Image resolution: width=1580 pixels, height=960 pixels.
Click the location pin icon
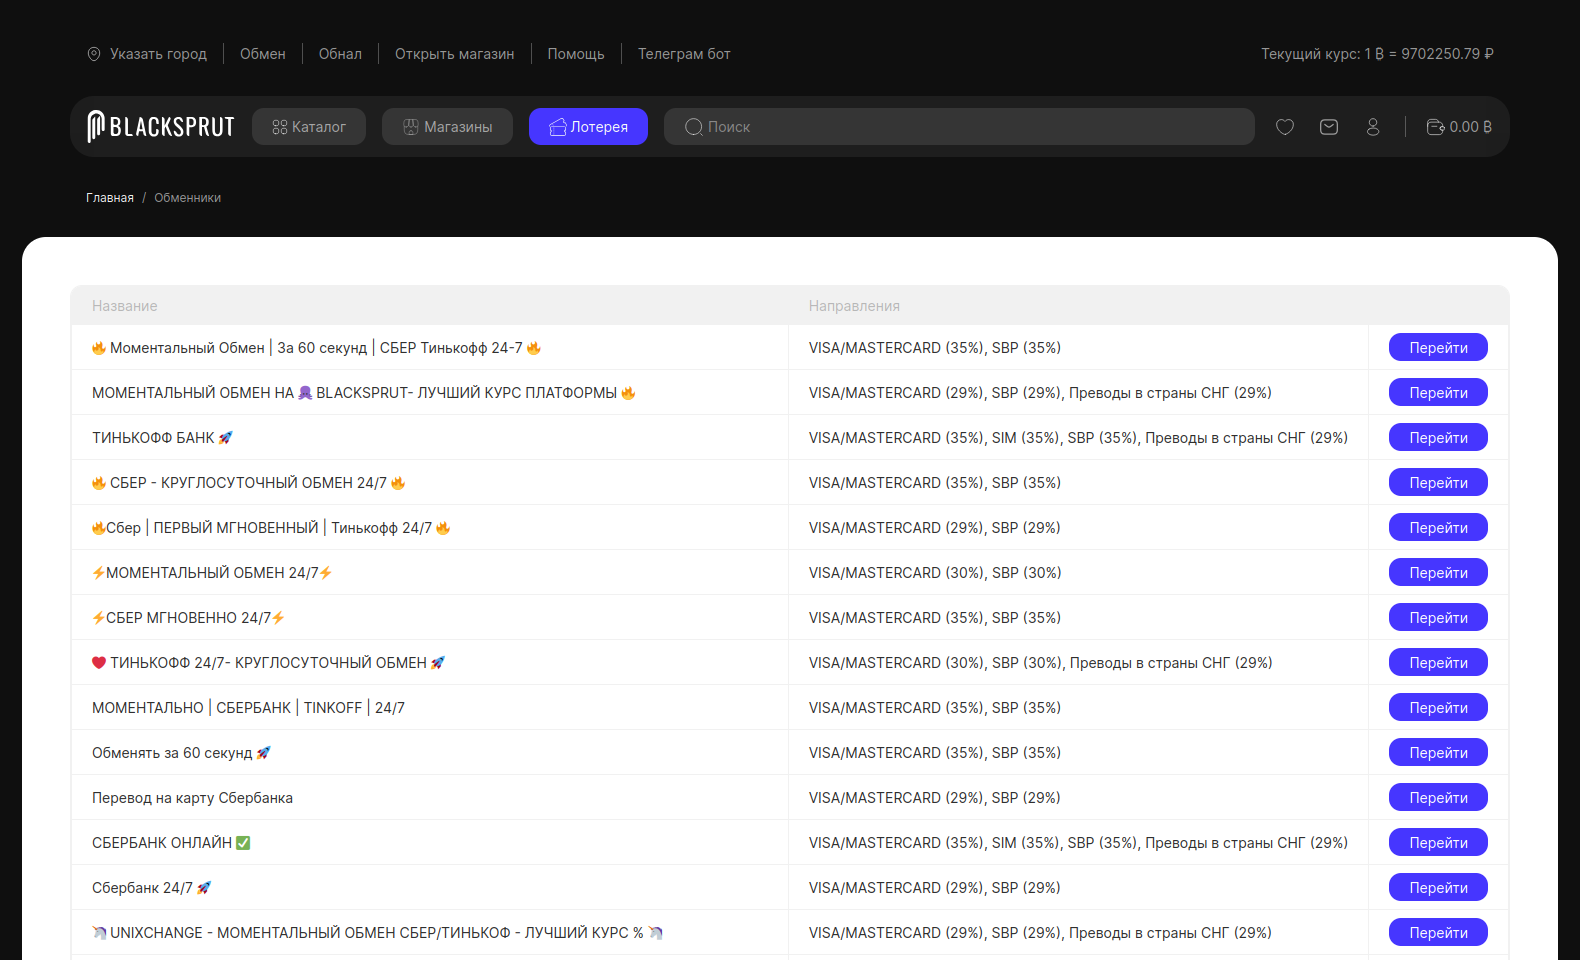[x=94, y=54]
